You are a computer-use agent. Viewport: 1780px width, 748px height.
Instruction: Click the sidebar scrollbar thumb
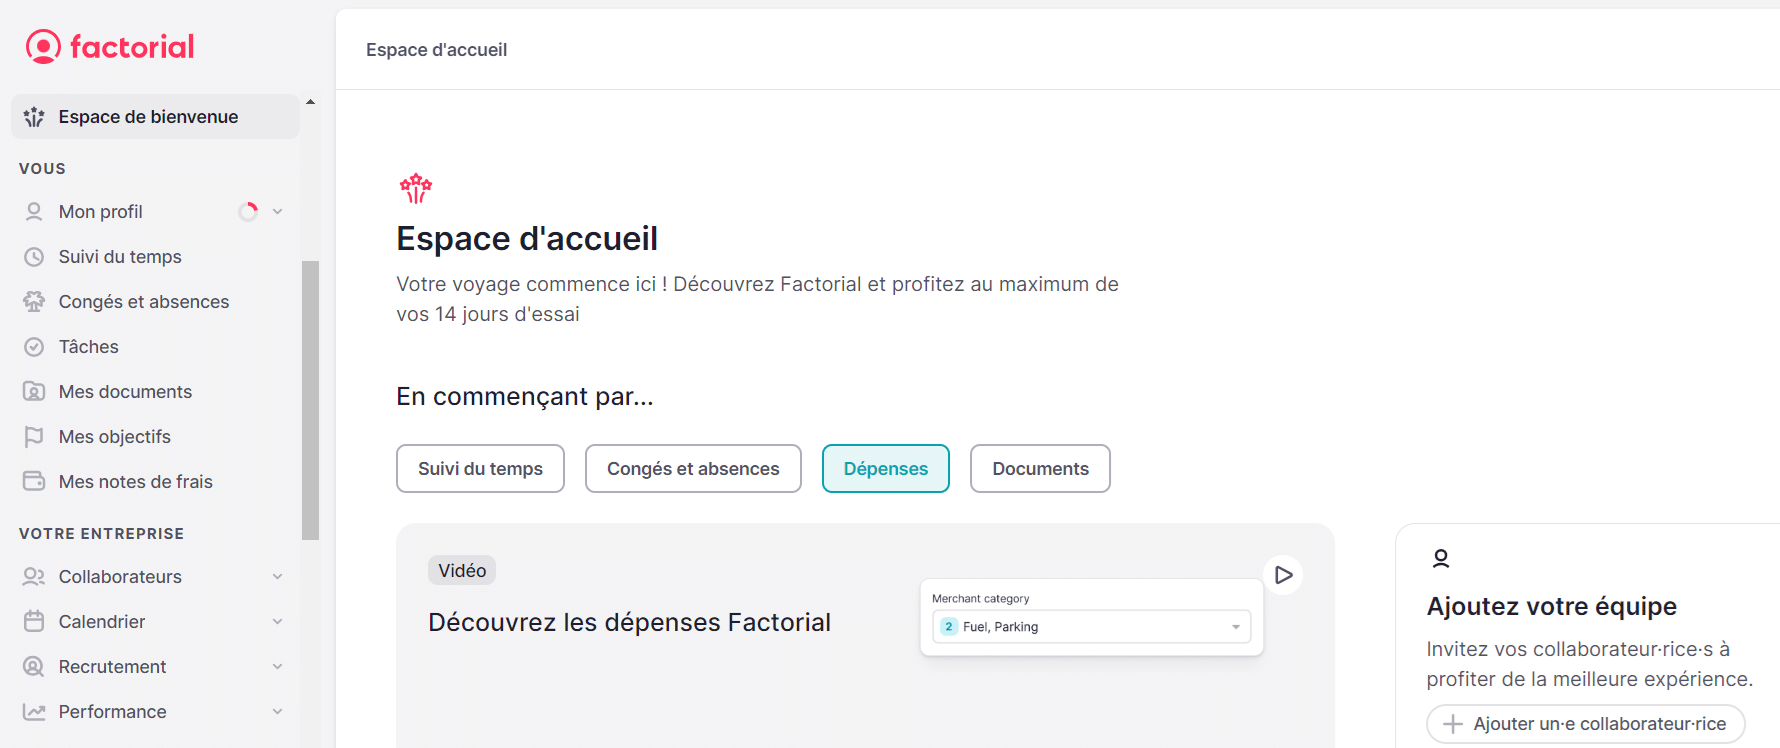[311, 400]
